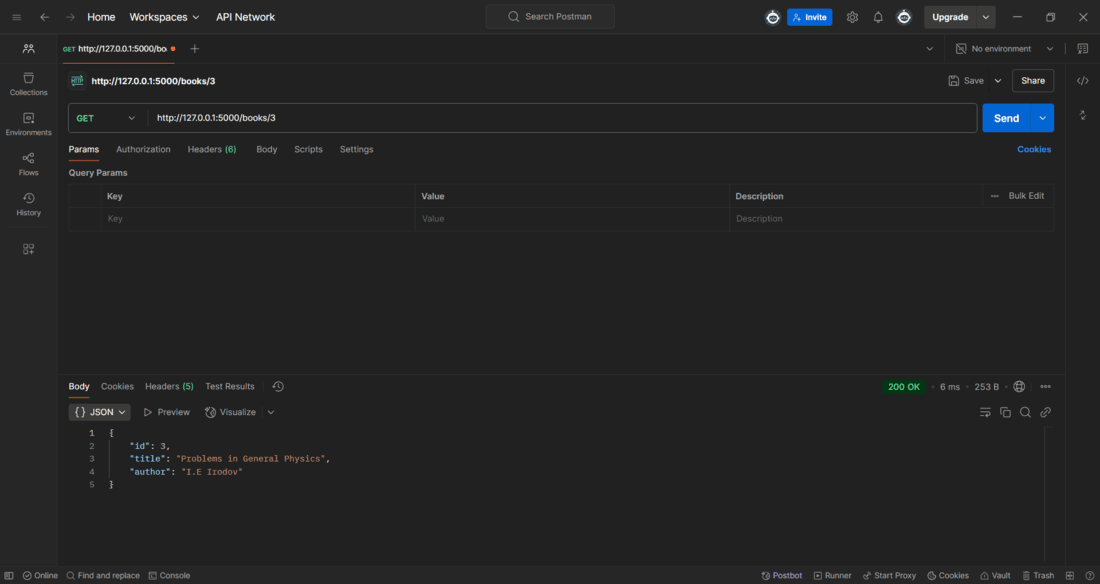Click the request URL input field
The height and width of the screenshot is (584, 1100).
pyautogui.click(x=560, y=118)
